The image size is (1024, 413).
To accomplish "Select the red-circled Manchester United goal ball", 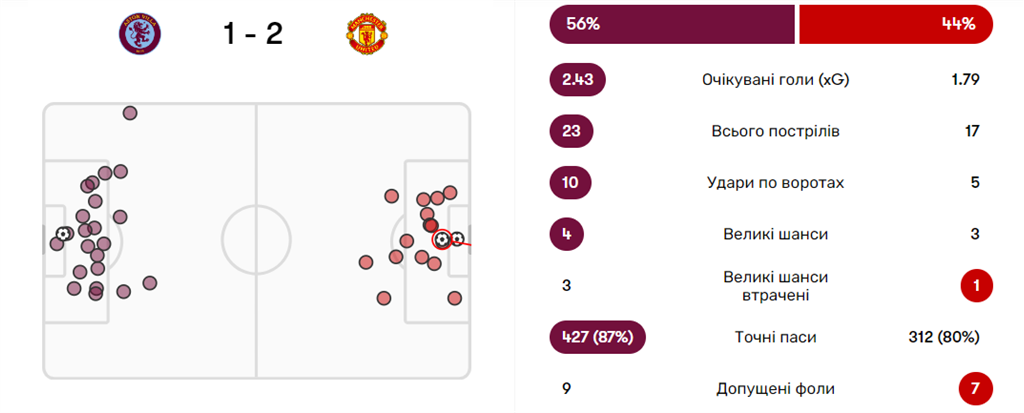I will [x=442, y=239].
